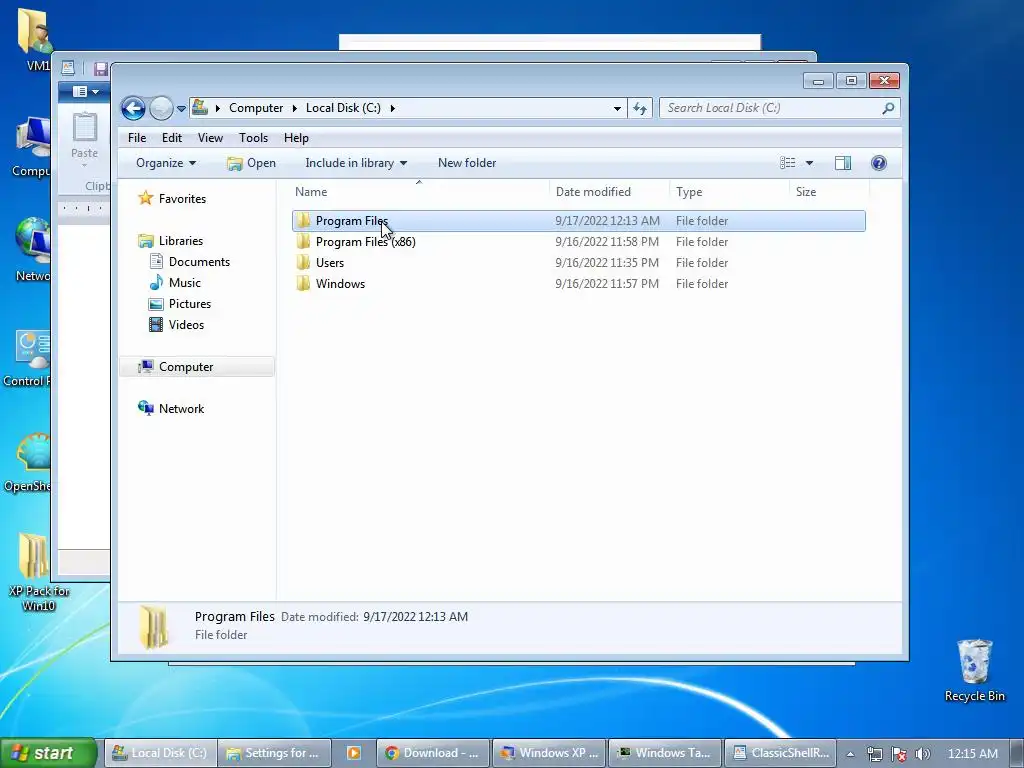
Task: Open WordPad application menu button in background
Action: [85, 91]
